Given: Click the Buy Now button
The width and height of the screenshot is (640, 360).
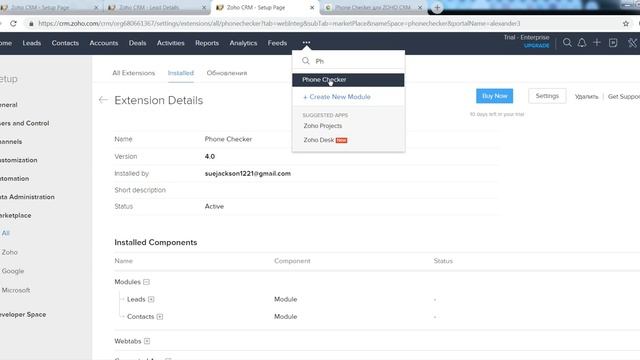Looking at the screenshot, I should [494, 96].
